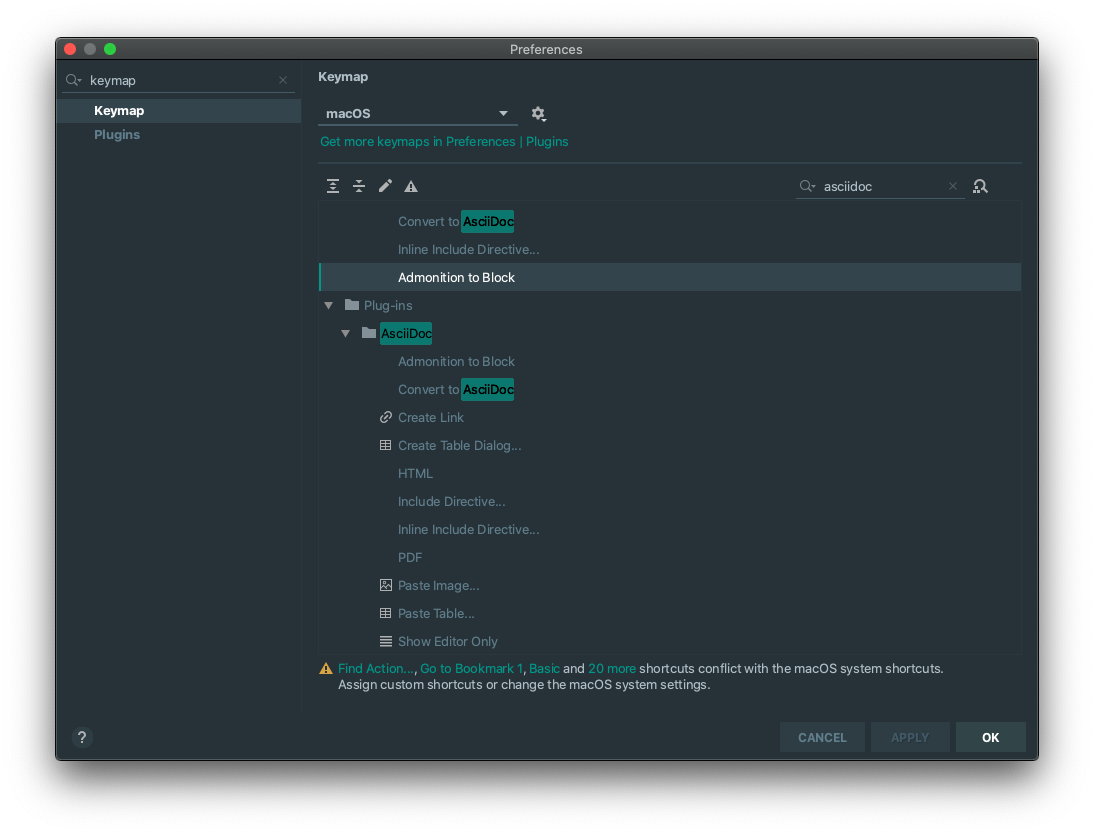Clear the keymap settings search field
This screenshot has width=1094, height=834.
(283, 80)
